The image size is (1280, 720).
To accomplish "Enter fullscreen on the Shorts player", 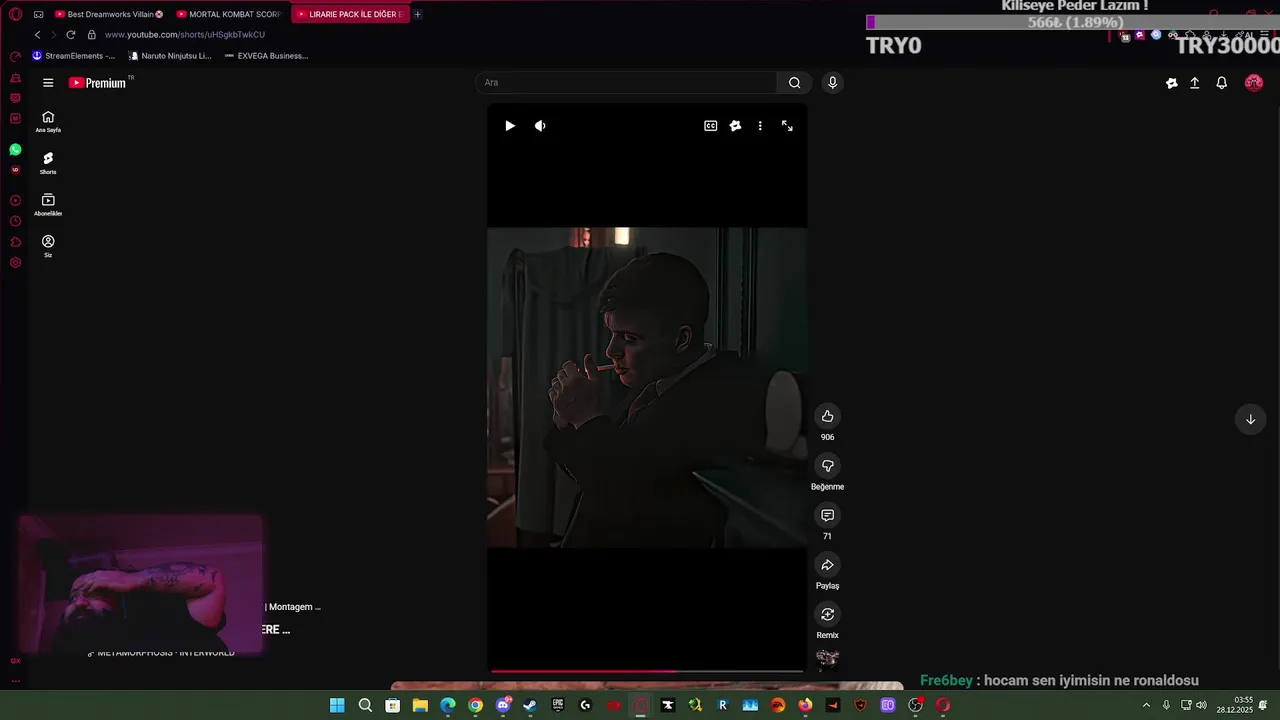I will pyautogui.click(x=787, y=126).
